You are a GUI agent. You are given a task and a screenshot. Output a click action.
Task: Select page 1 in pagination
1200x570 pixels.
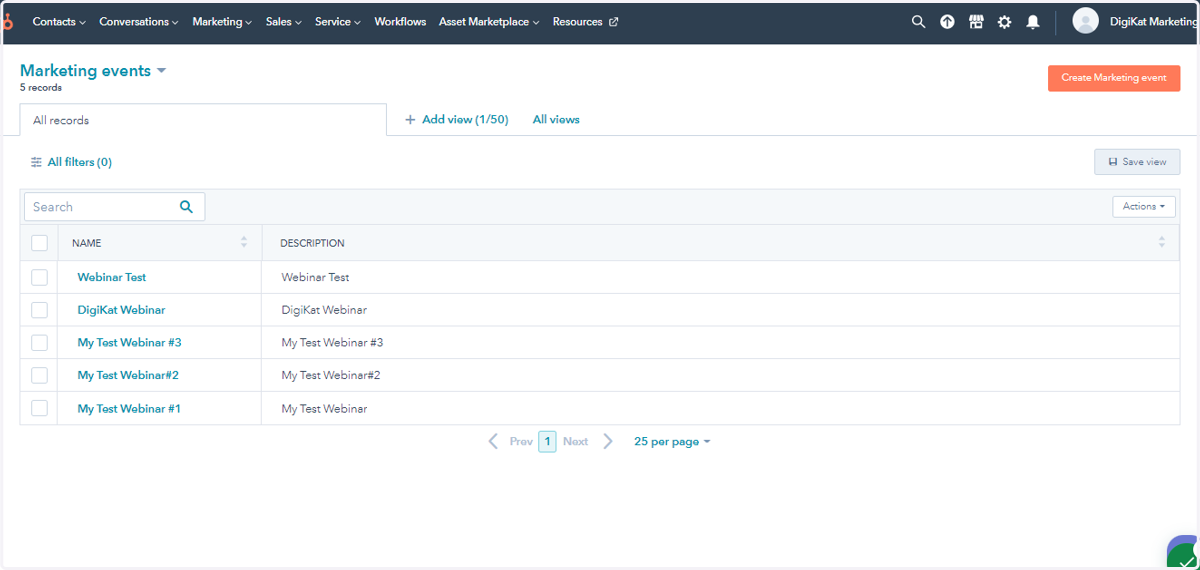(547, 441)
